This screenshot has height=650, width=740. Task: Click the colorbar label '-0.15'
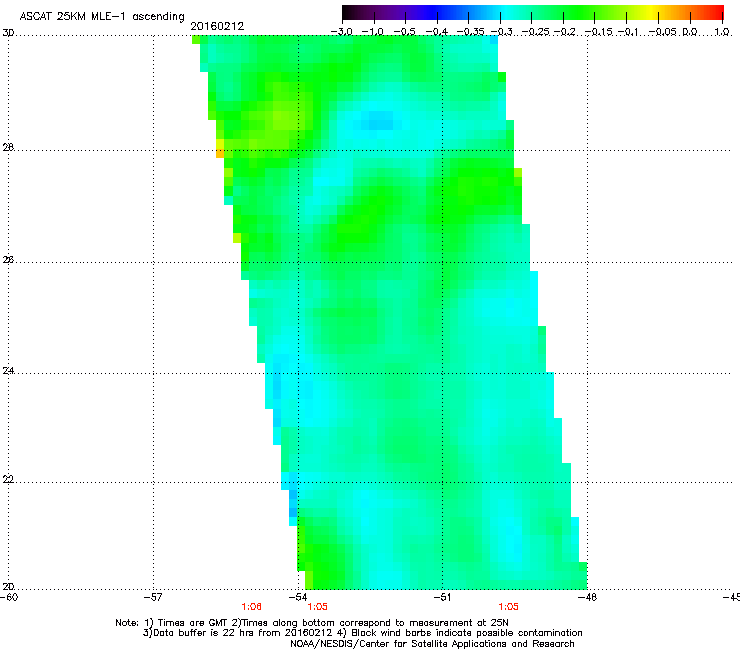pyautogui.click(x=599, y=32)
